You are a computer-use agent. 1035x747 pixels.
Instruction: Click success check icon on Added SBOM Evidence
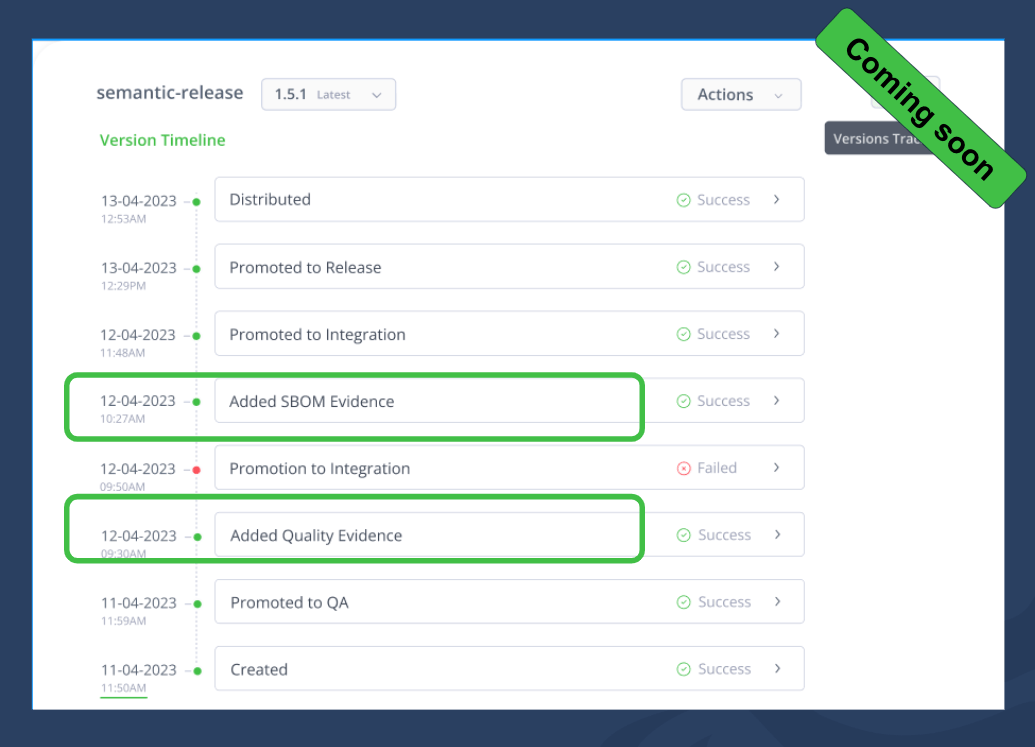[x=684, y=401]
